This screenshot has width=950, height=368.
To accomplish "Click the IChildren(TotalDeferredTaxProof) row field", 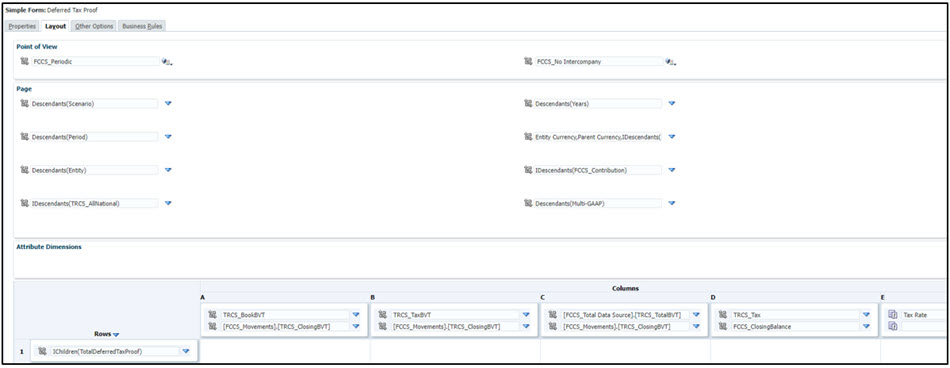I will pos(115,351).
